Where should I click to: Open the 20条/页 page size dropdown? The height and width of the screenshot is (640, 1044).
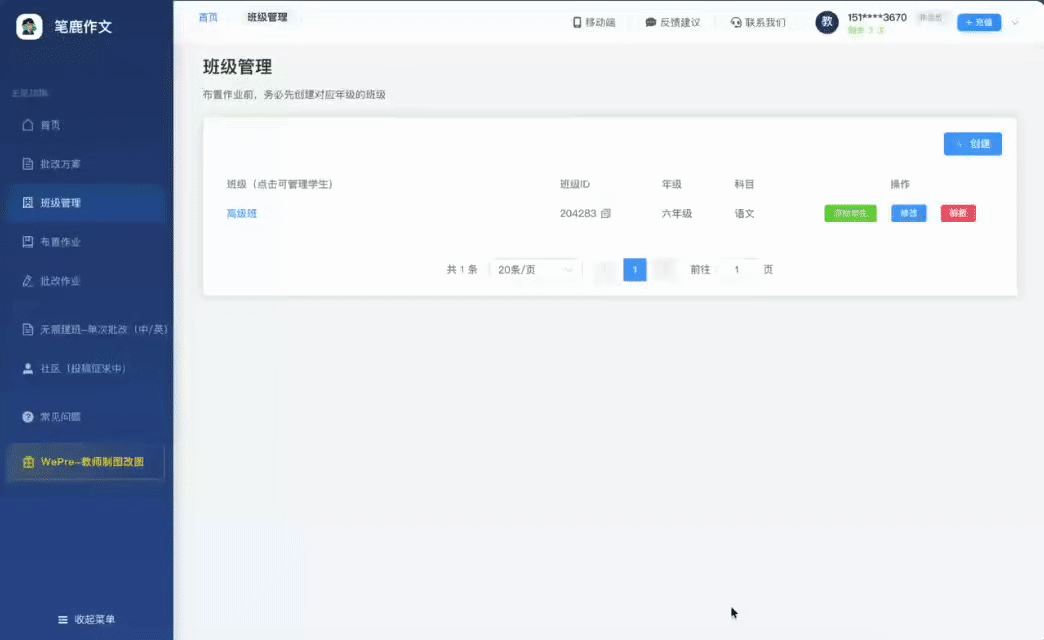(x=536, y=270)
